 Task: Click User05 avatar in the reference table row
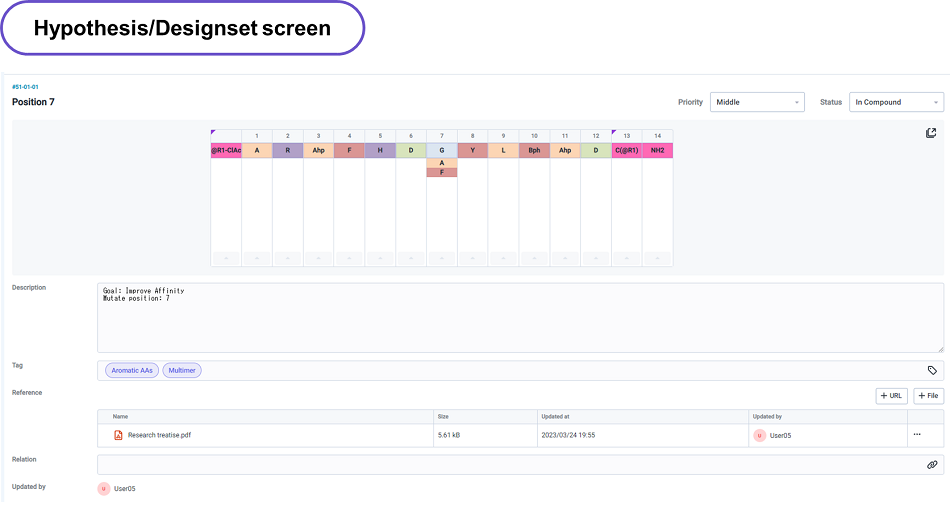(759, 435)
